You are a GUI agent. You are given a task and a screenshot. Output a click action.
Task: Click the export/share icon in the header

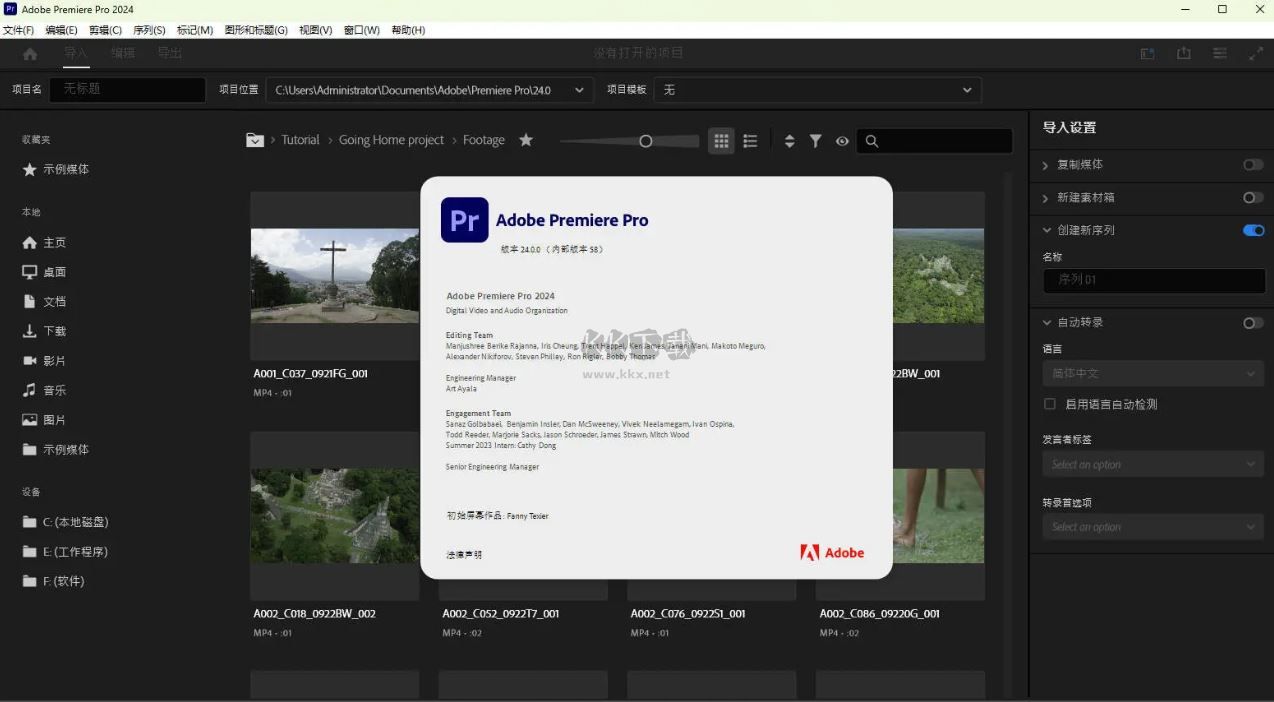[1184, 53]
